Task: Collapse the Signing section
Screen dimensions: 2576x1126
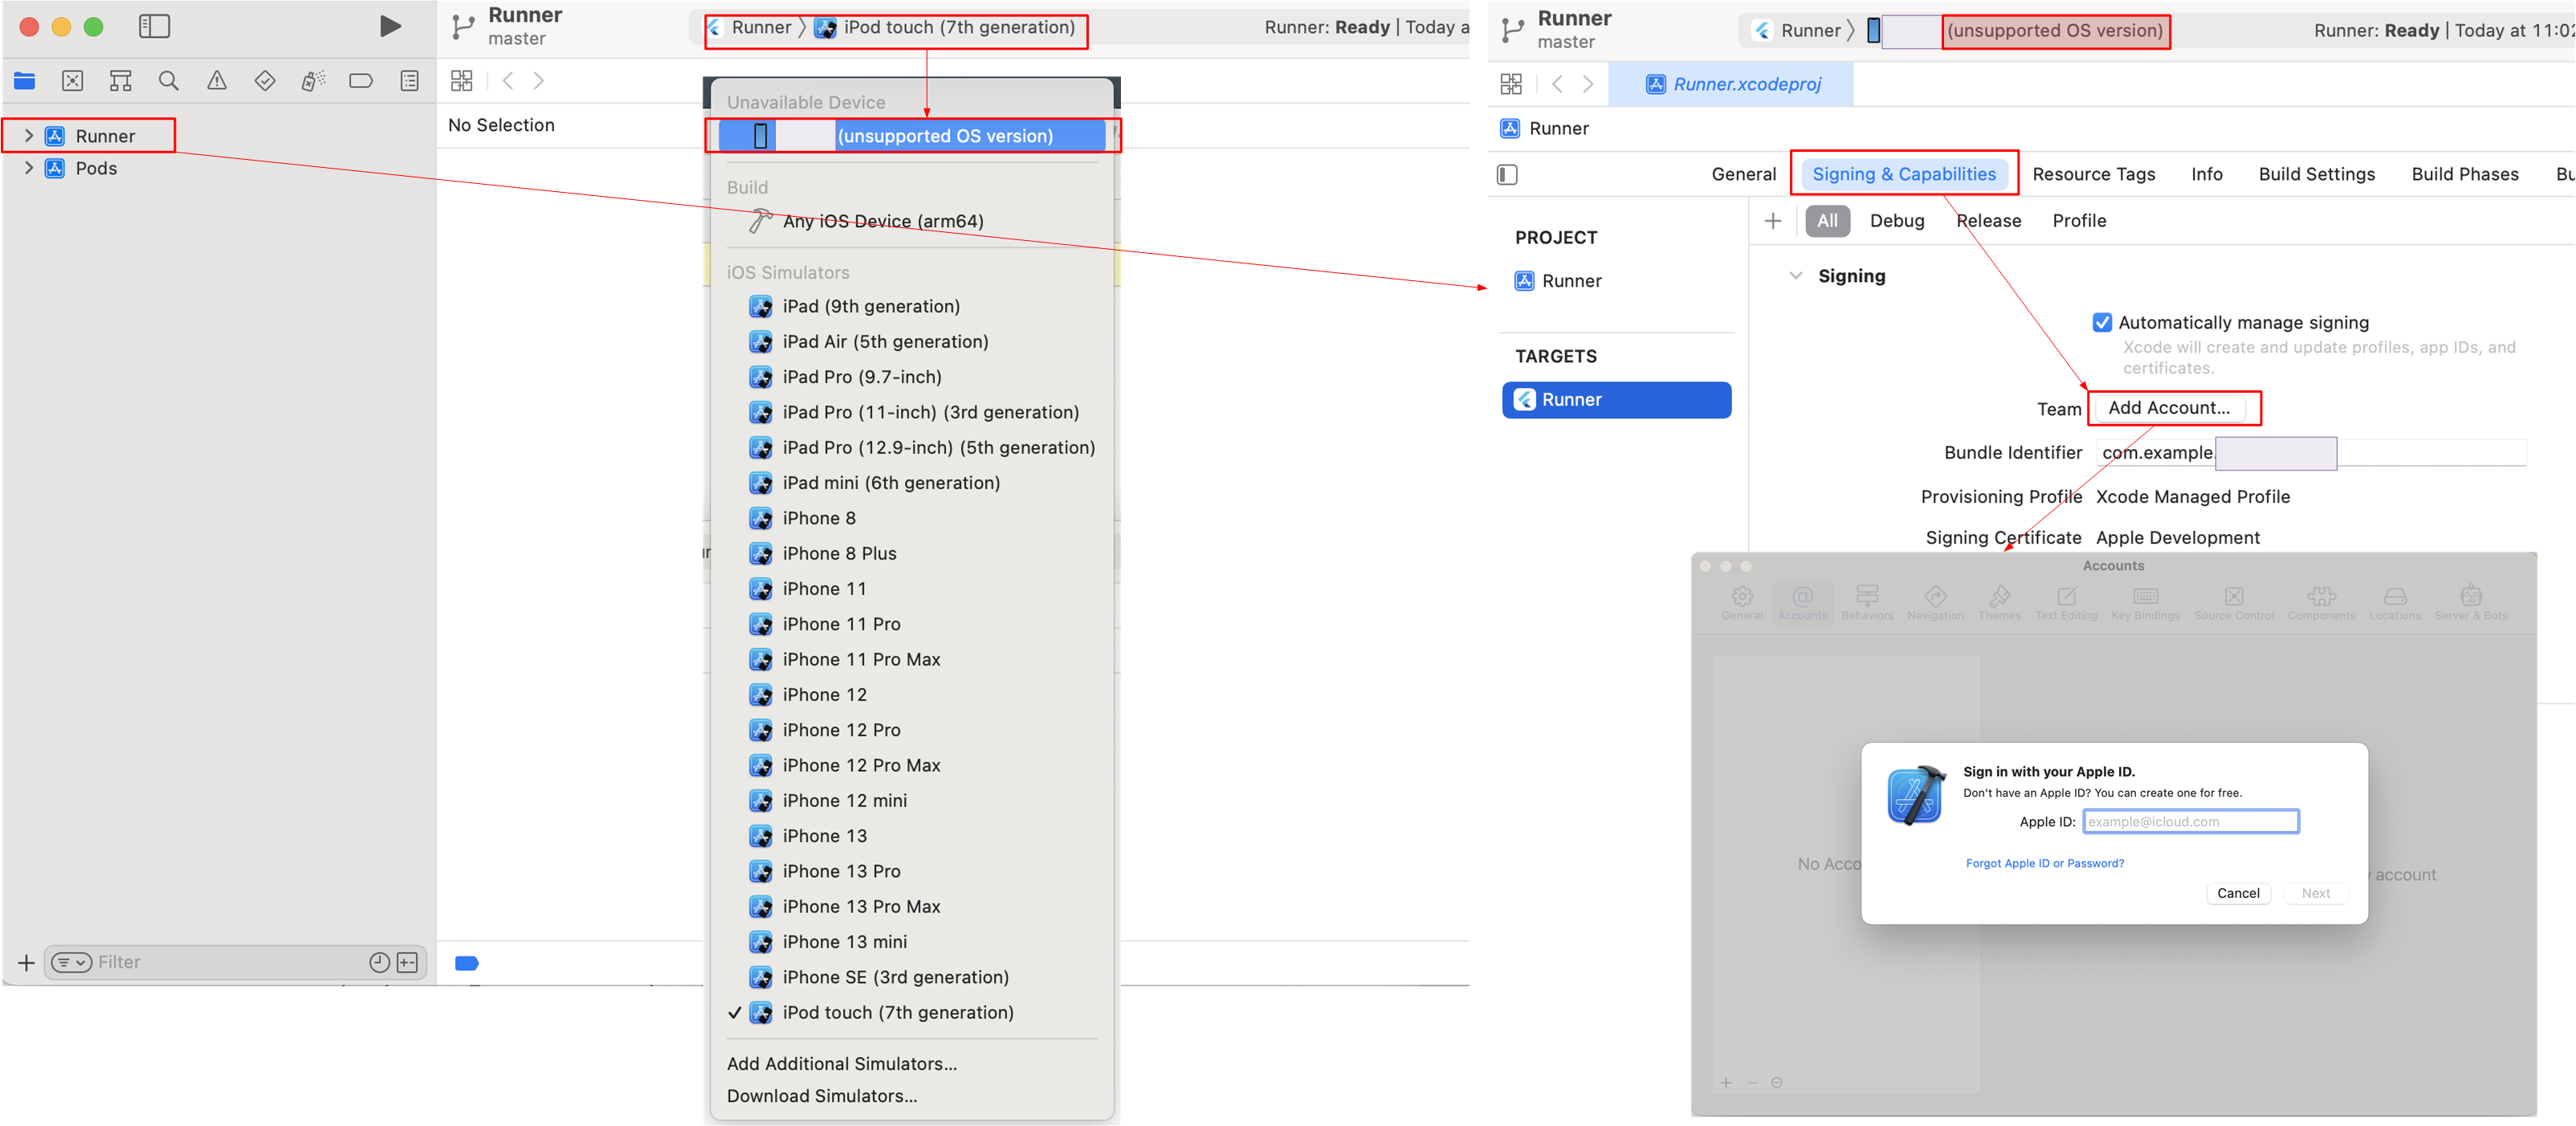Action: 1795,276
